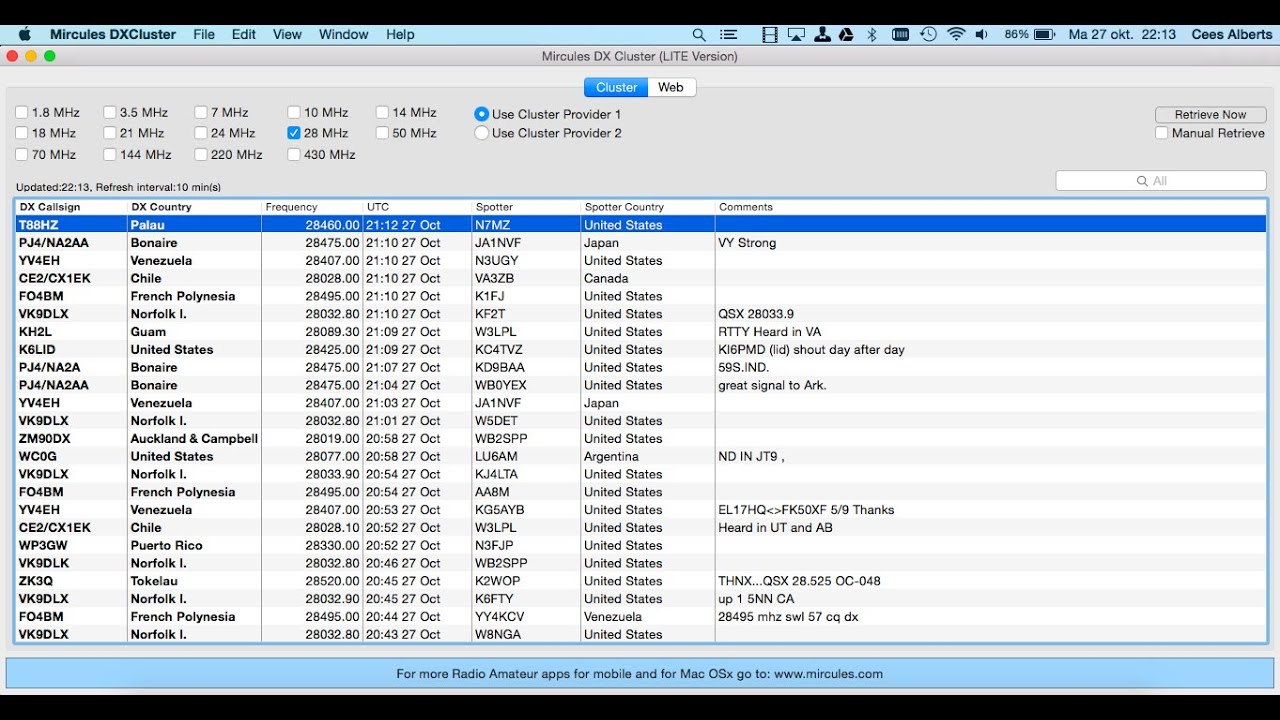Uncheck the 28 MHz band filter
Viewport: 1280px width, 720px height.
pos(294,133)
